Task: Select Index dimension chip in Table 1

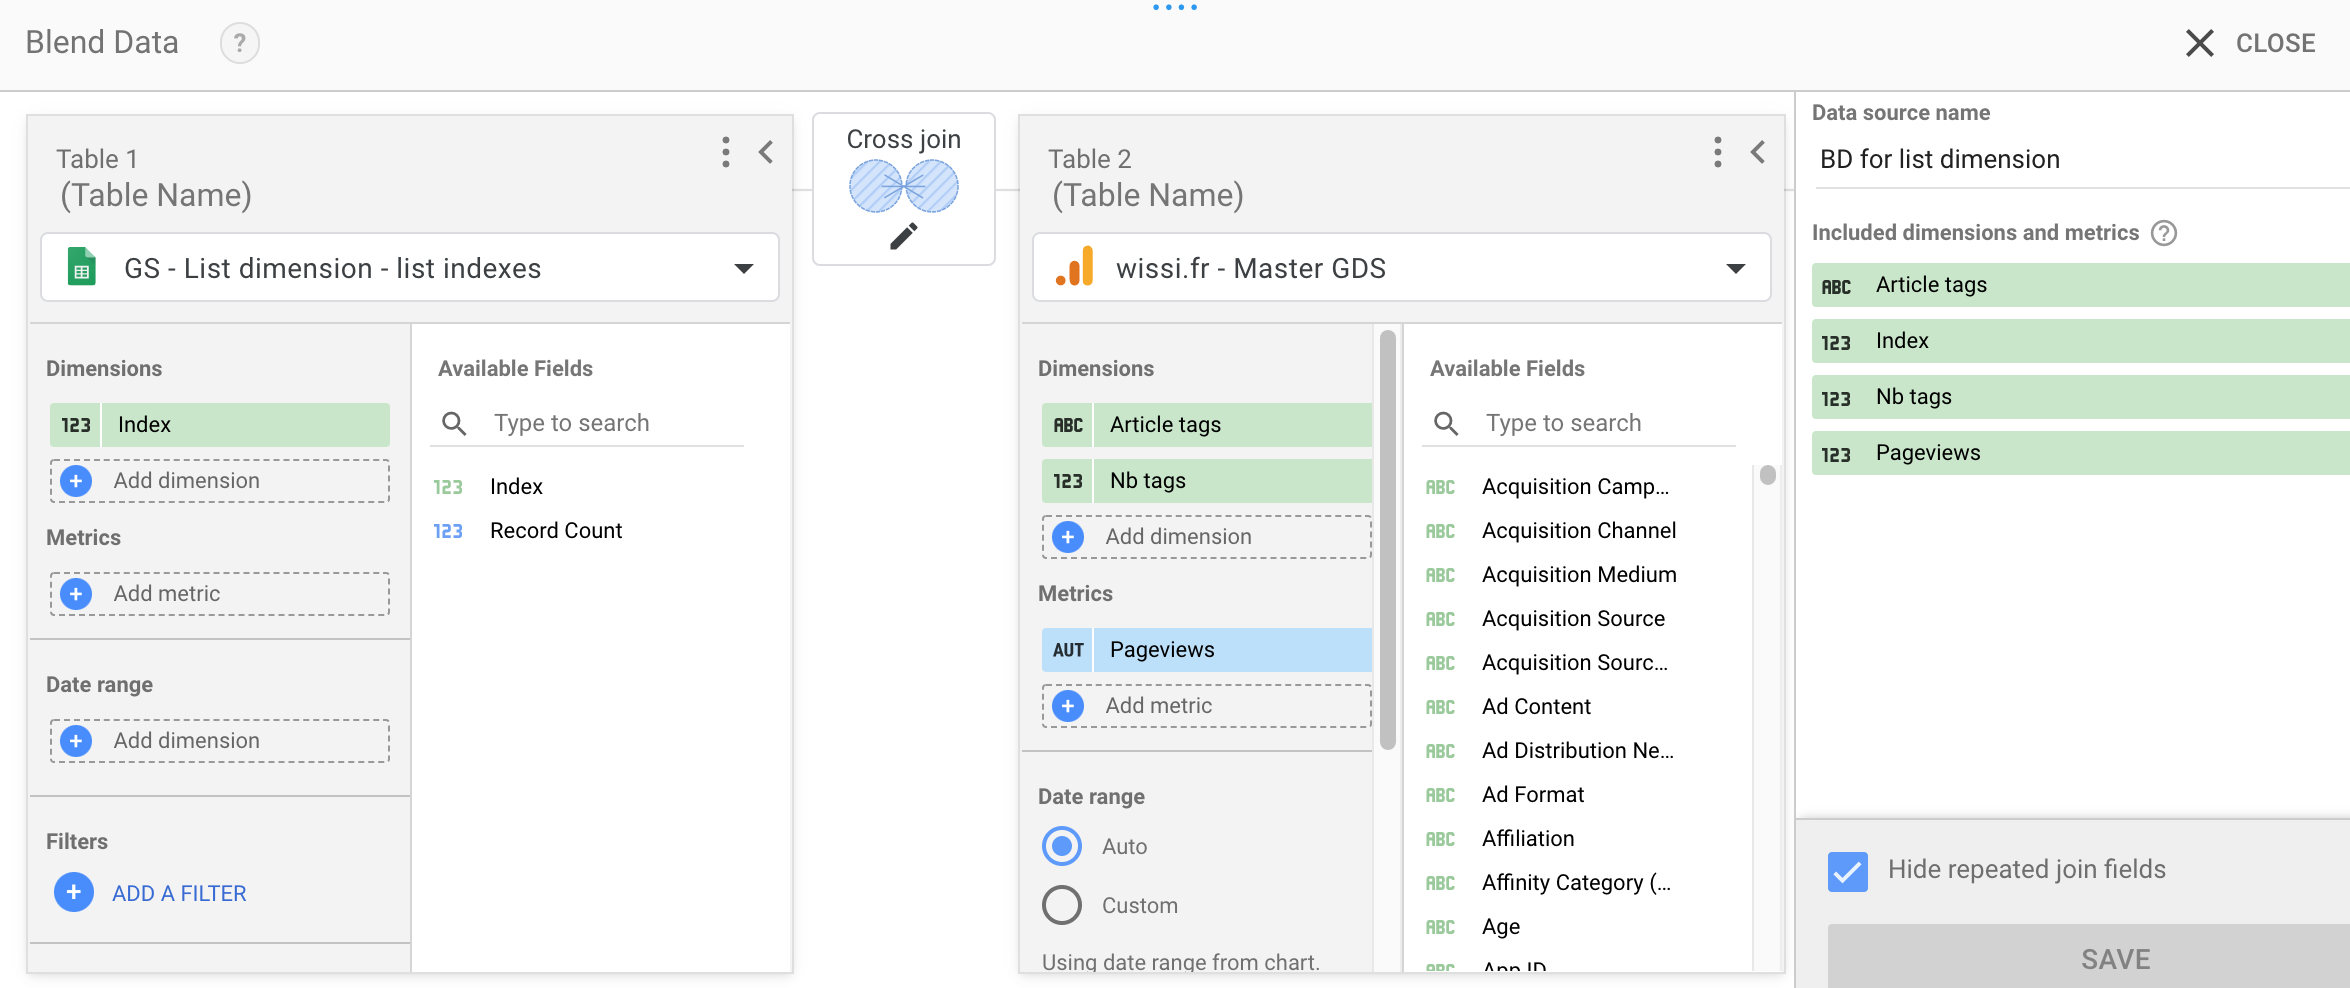Action: (x=220, y=425)
